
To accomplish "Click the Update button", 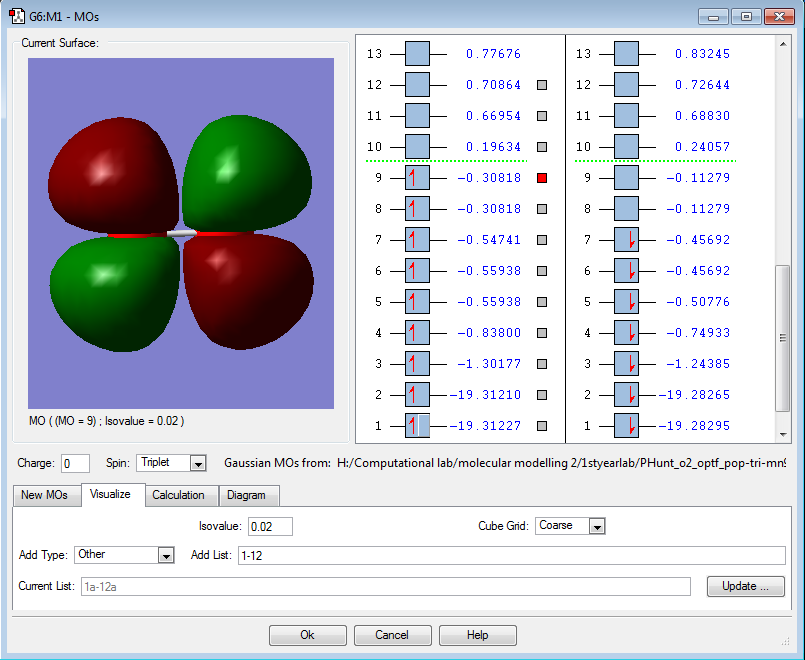I will tap(745, 586).
